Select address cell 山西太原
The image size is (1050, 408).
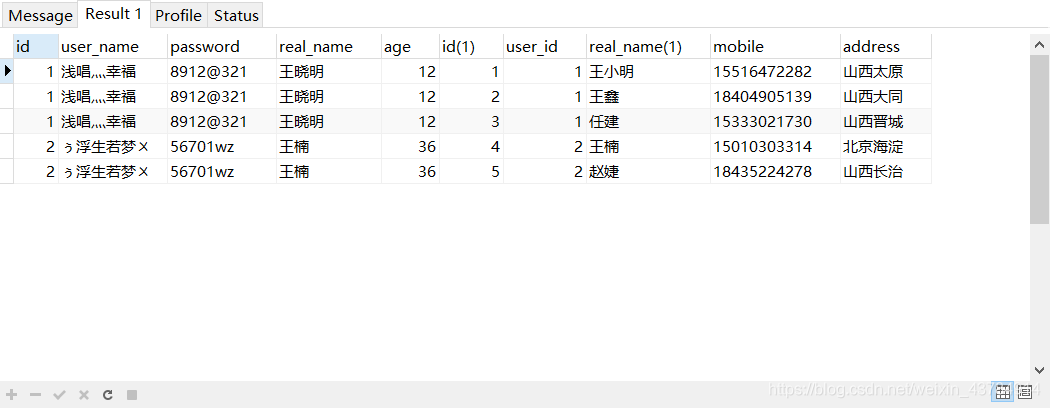point(886,72)
